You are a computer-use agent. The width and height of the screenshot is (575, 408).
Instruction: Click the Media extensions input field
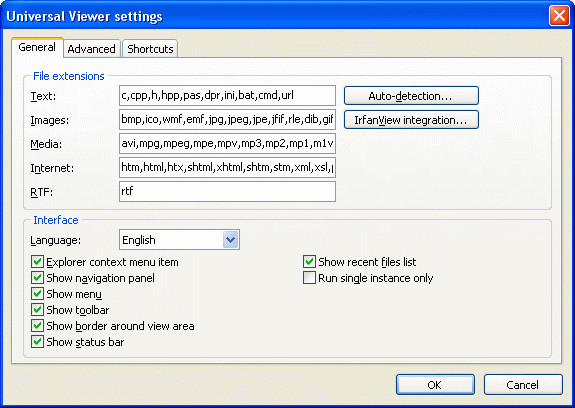[227, 143]
